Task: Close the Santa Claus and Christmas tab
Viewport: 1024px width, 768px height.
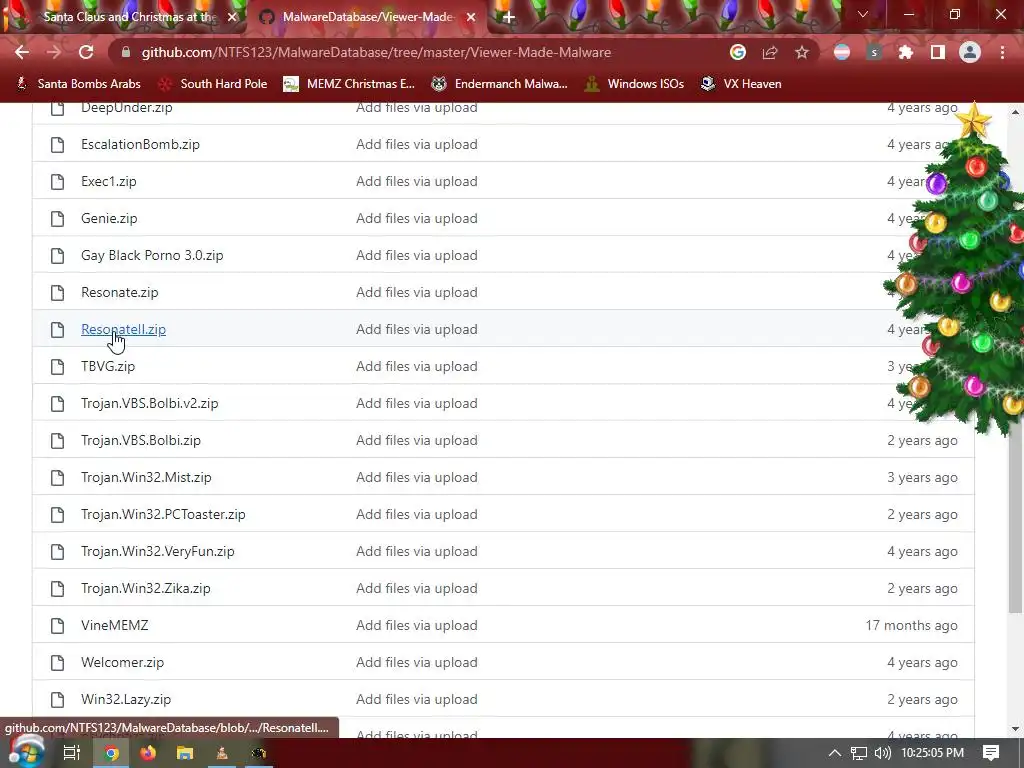Action: click(x=232, y=17)
